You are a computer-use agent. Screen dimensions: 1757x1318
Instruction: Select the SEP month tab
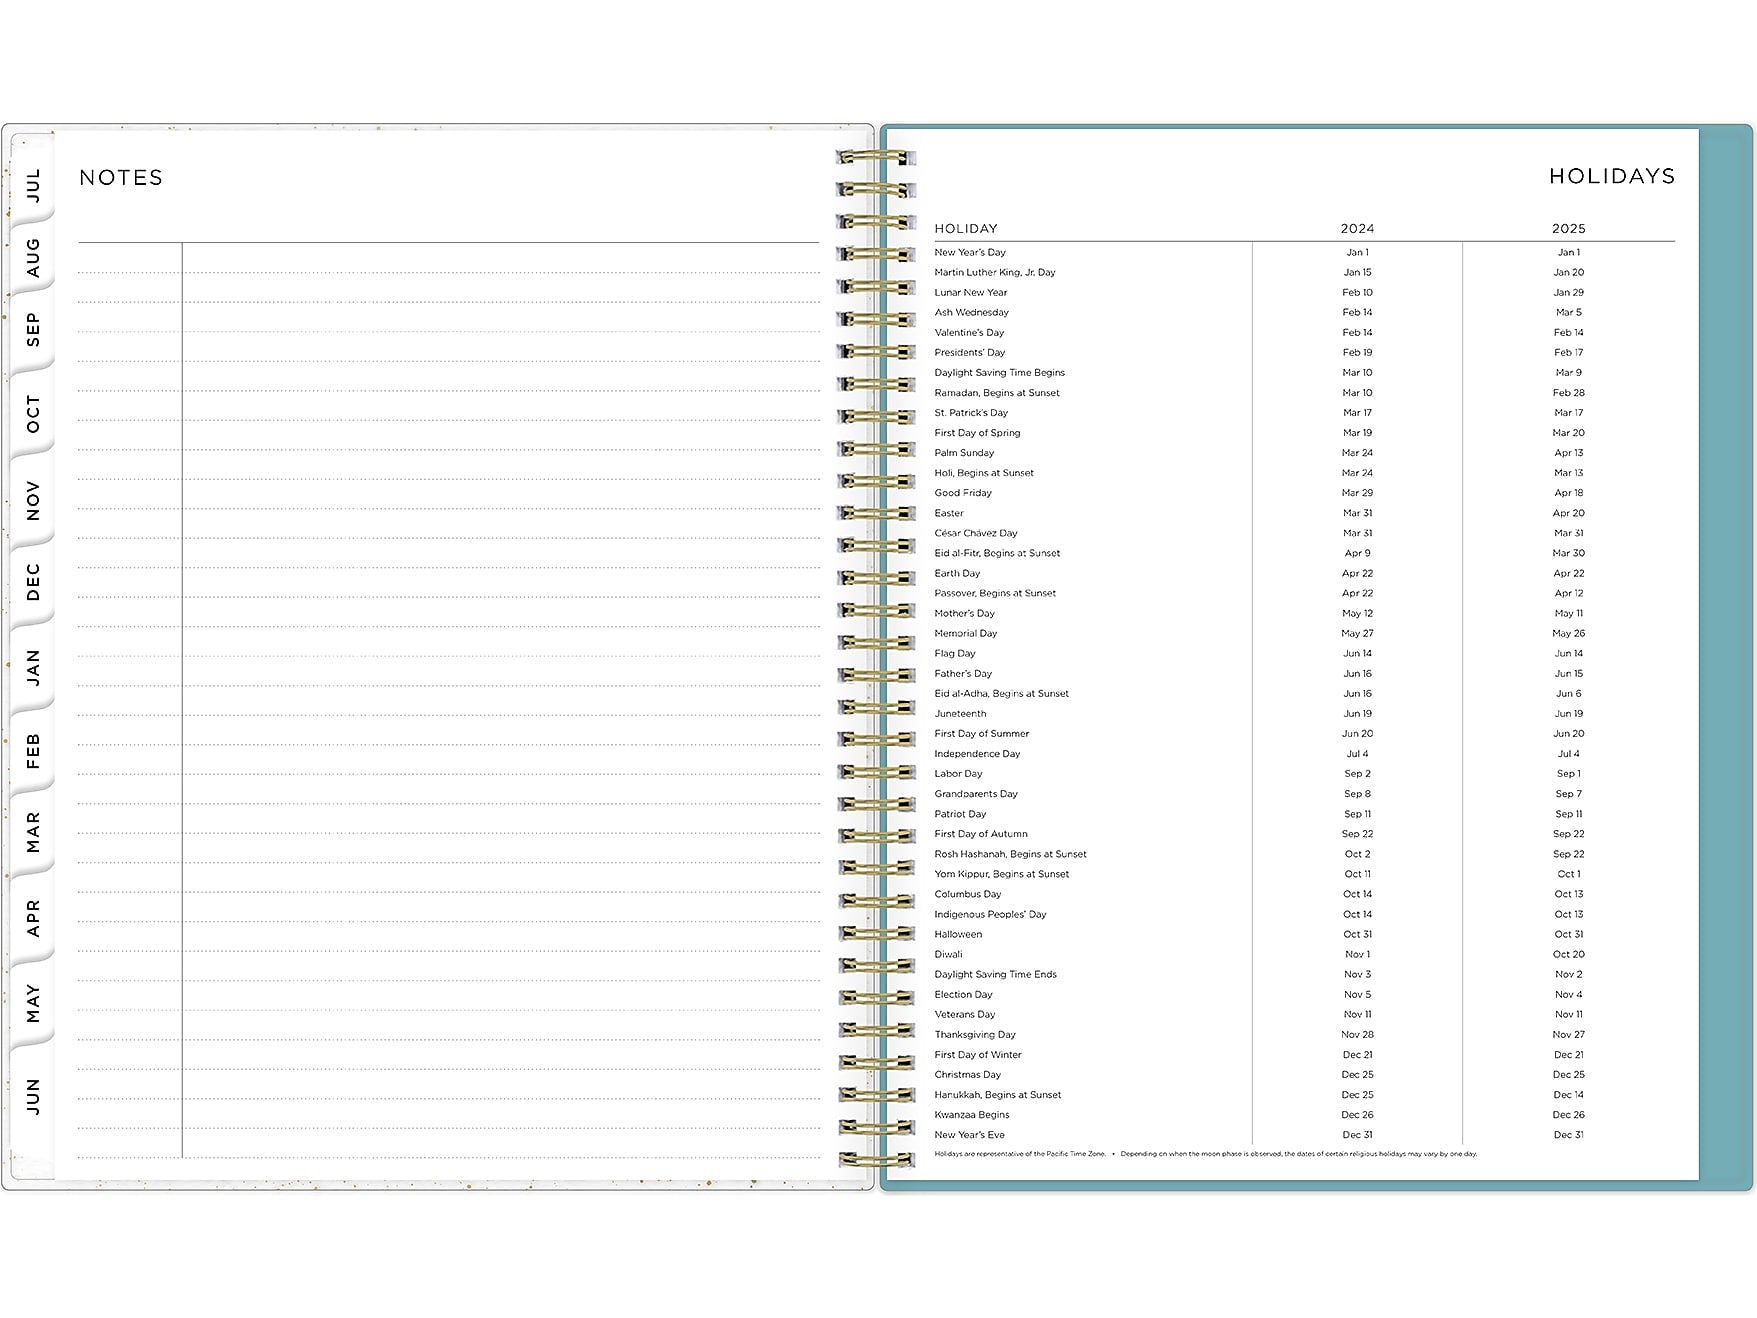pyautogui.click(x=33, y=330)
